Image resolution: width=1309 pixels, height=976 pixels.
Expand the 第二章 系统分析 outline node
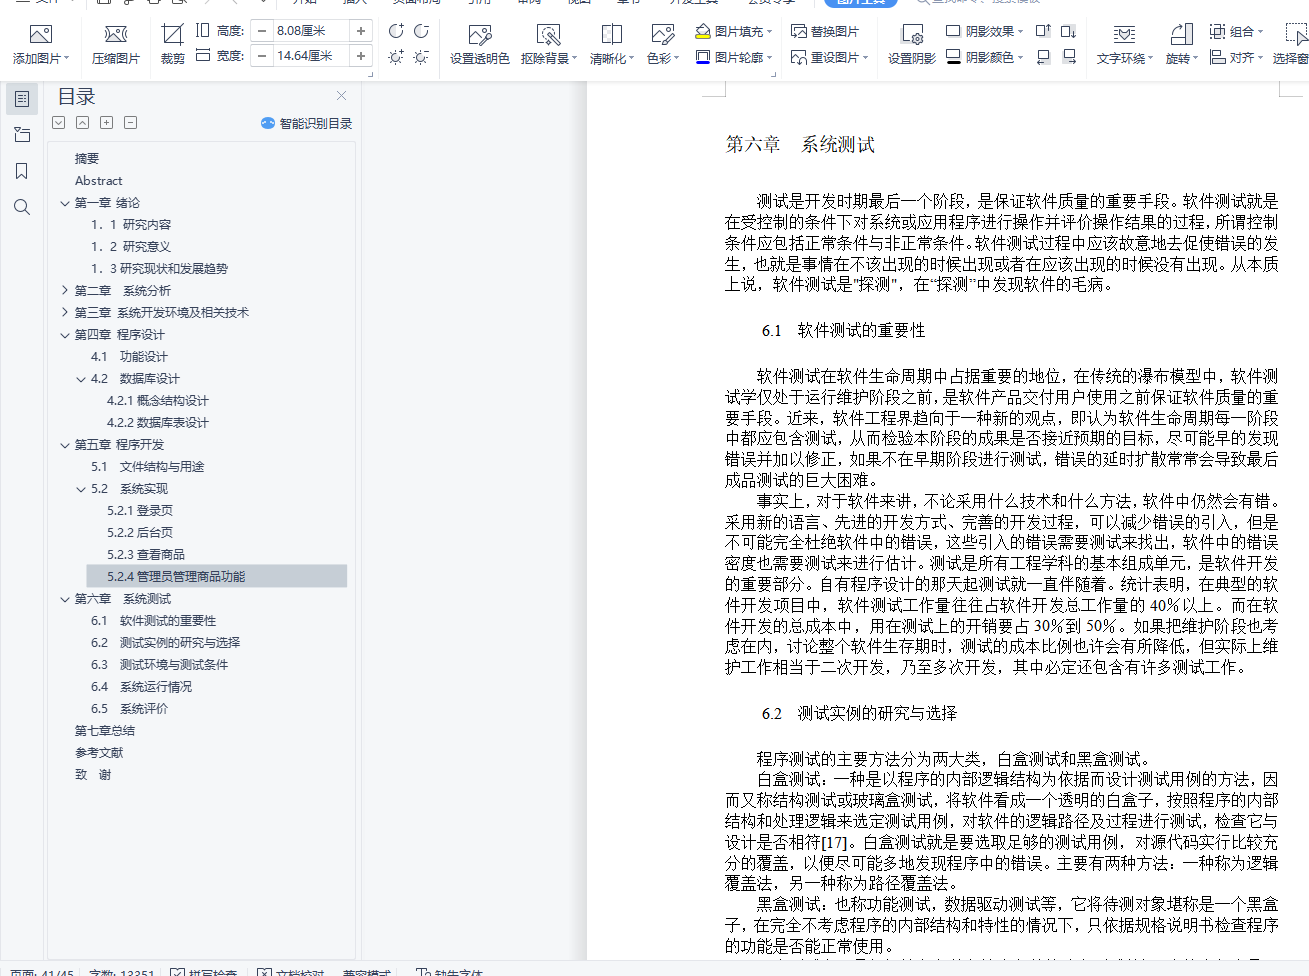click(x=65, y=291)
